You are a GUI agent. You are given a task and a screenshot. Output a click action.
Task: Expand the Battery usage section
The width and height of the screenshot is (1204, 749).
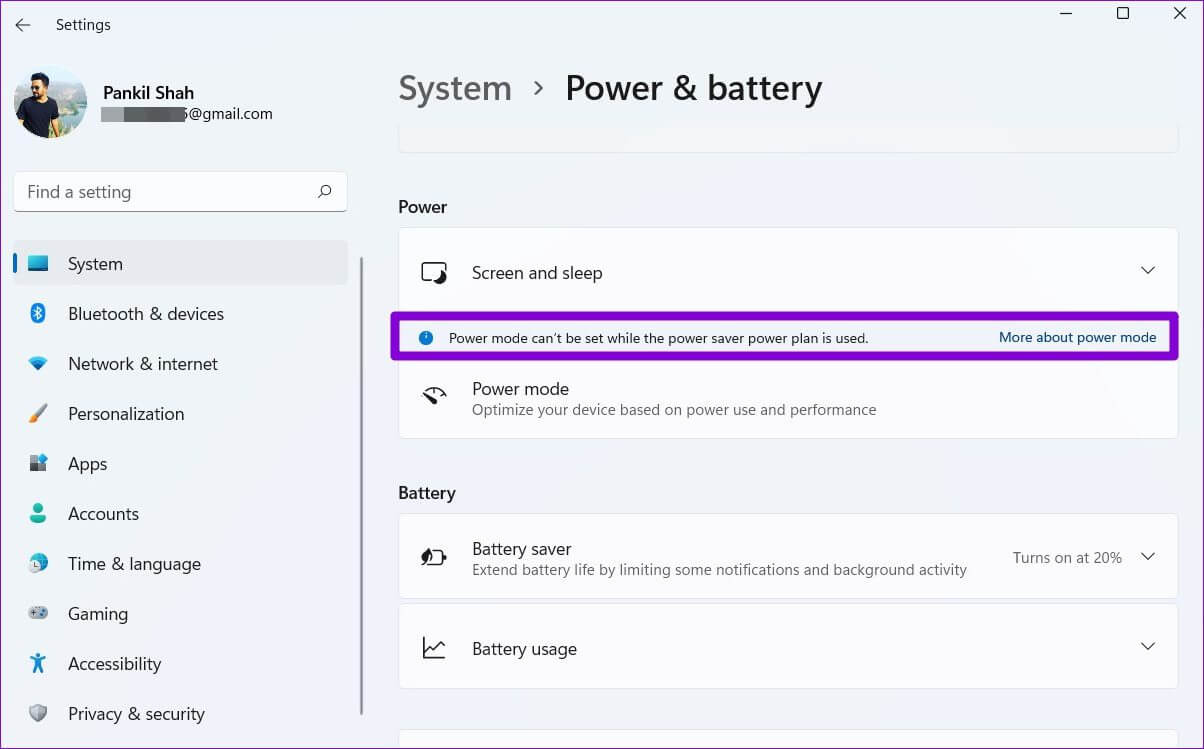click(1148, 647)
